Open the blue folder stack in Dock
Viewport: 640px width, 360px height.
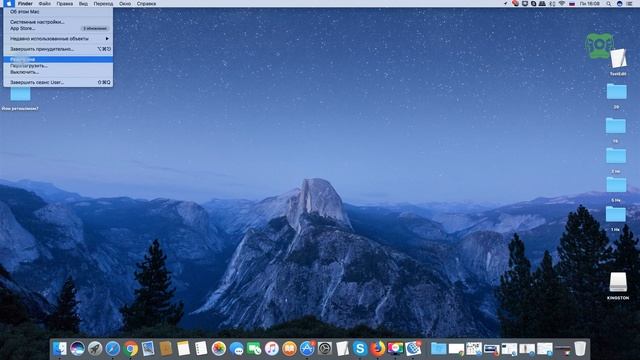click(438, 349)
